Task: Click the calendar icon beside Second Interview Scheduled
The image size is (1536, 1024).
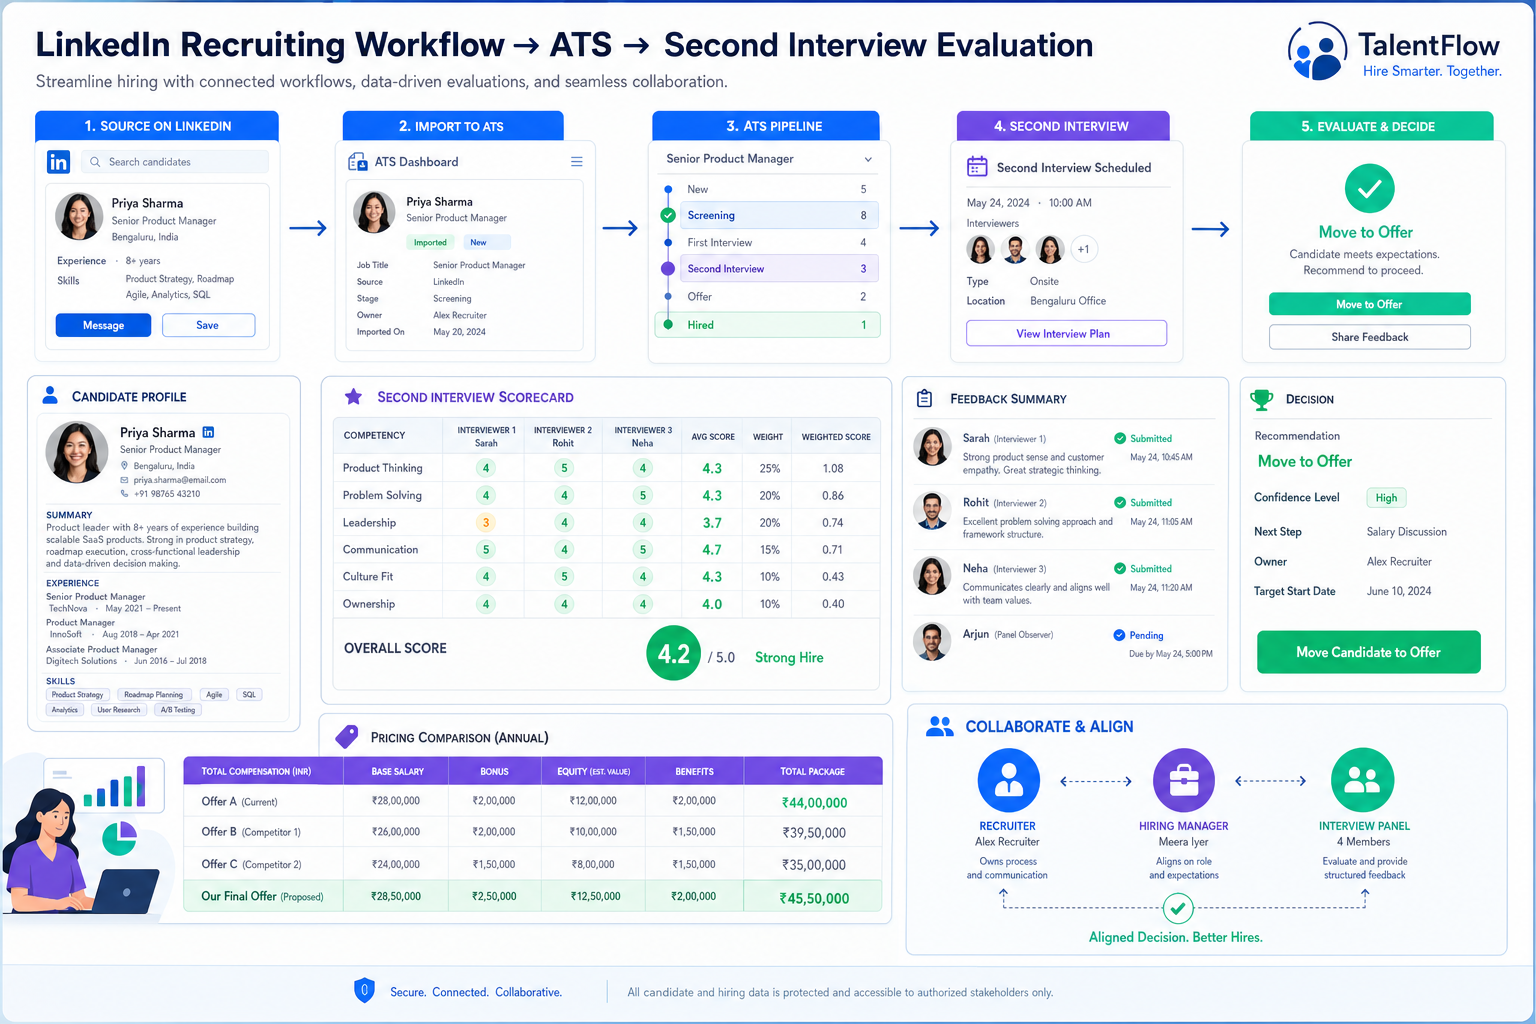Action: click(977, 167)
